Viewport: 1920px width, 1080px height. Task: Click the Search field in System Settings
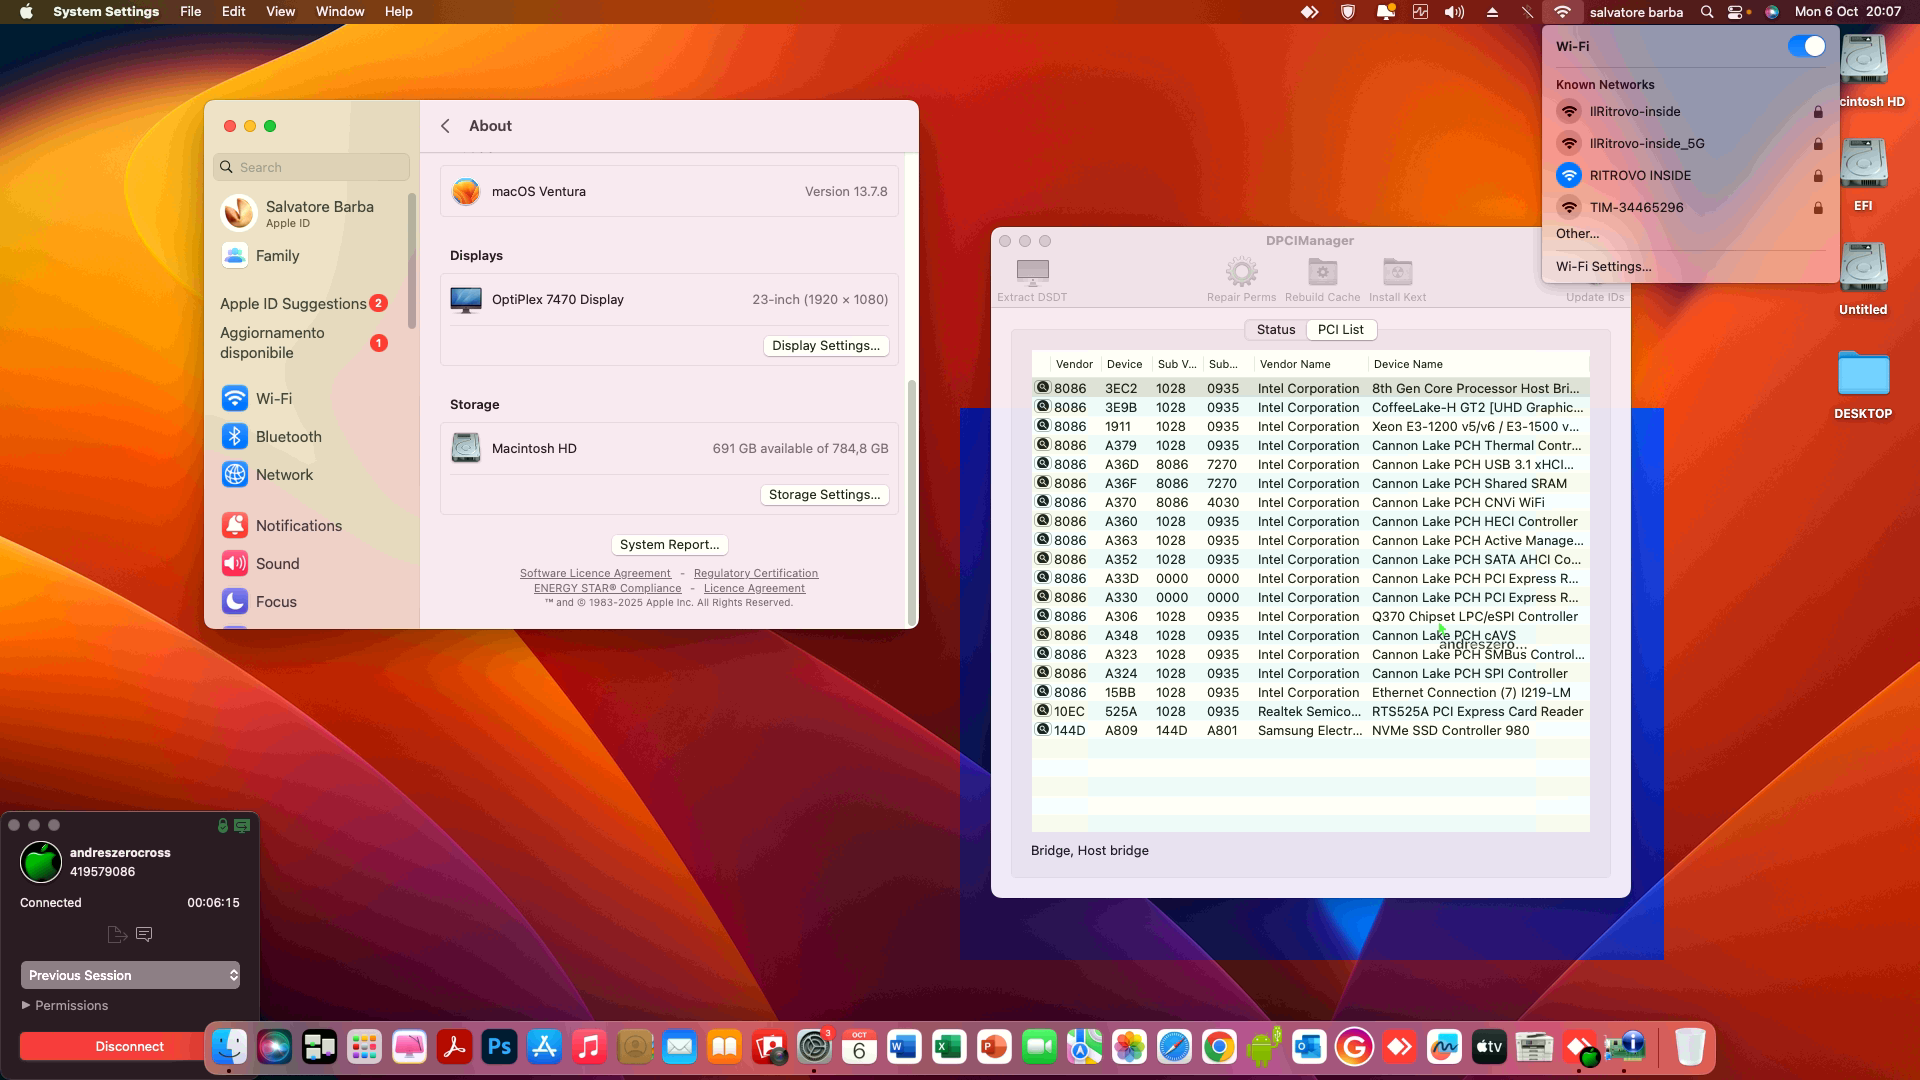tap(311, 167)
